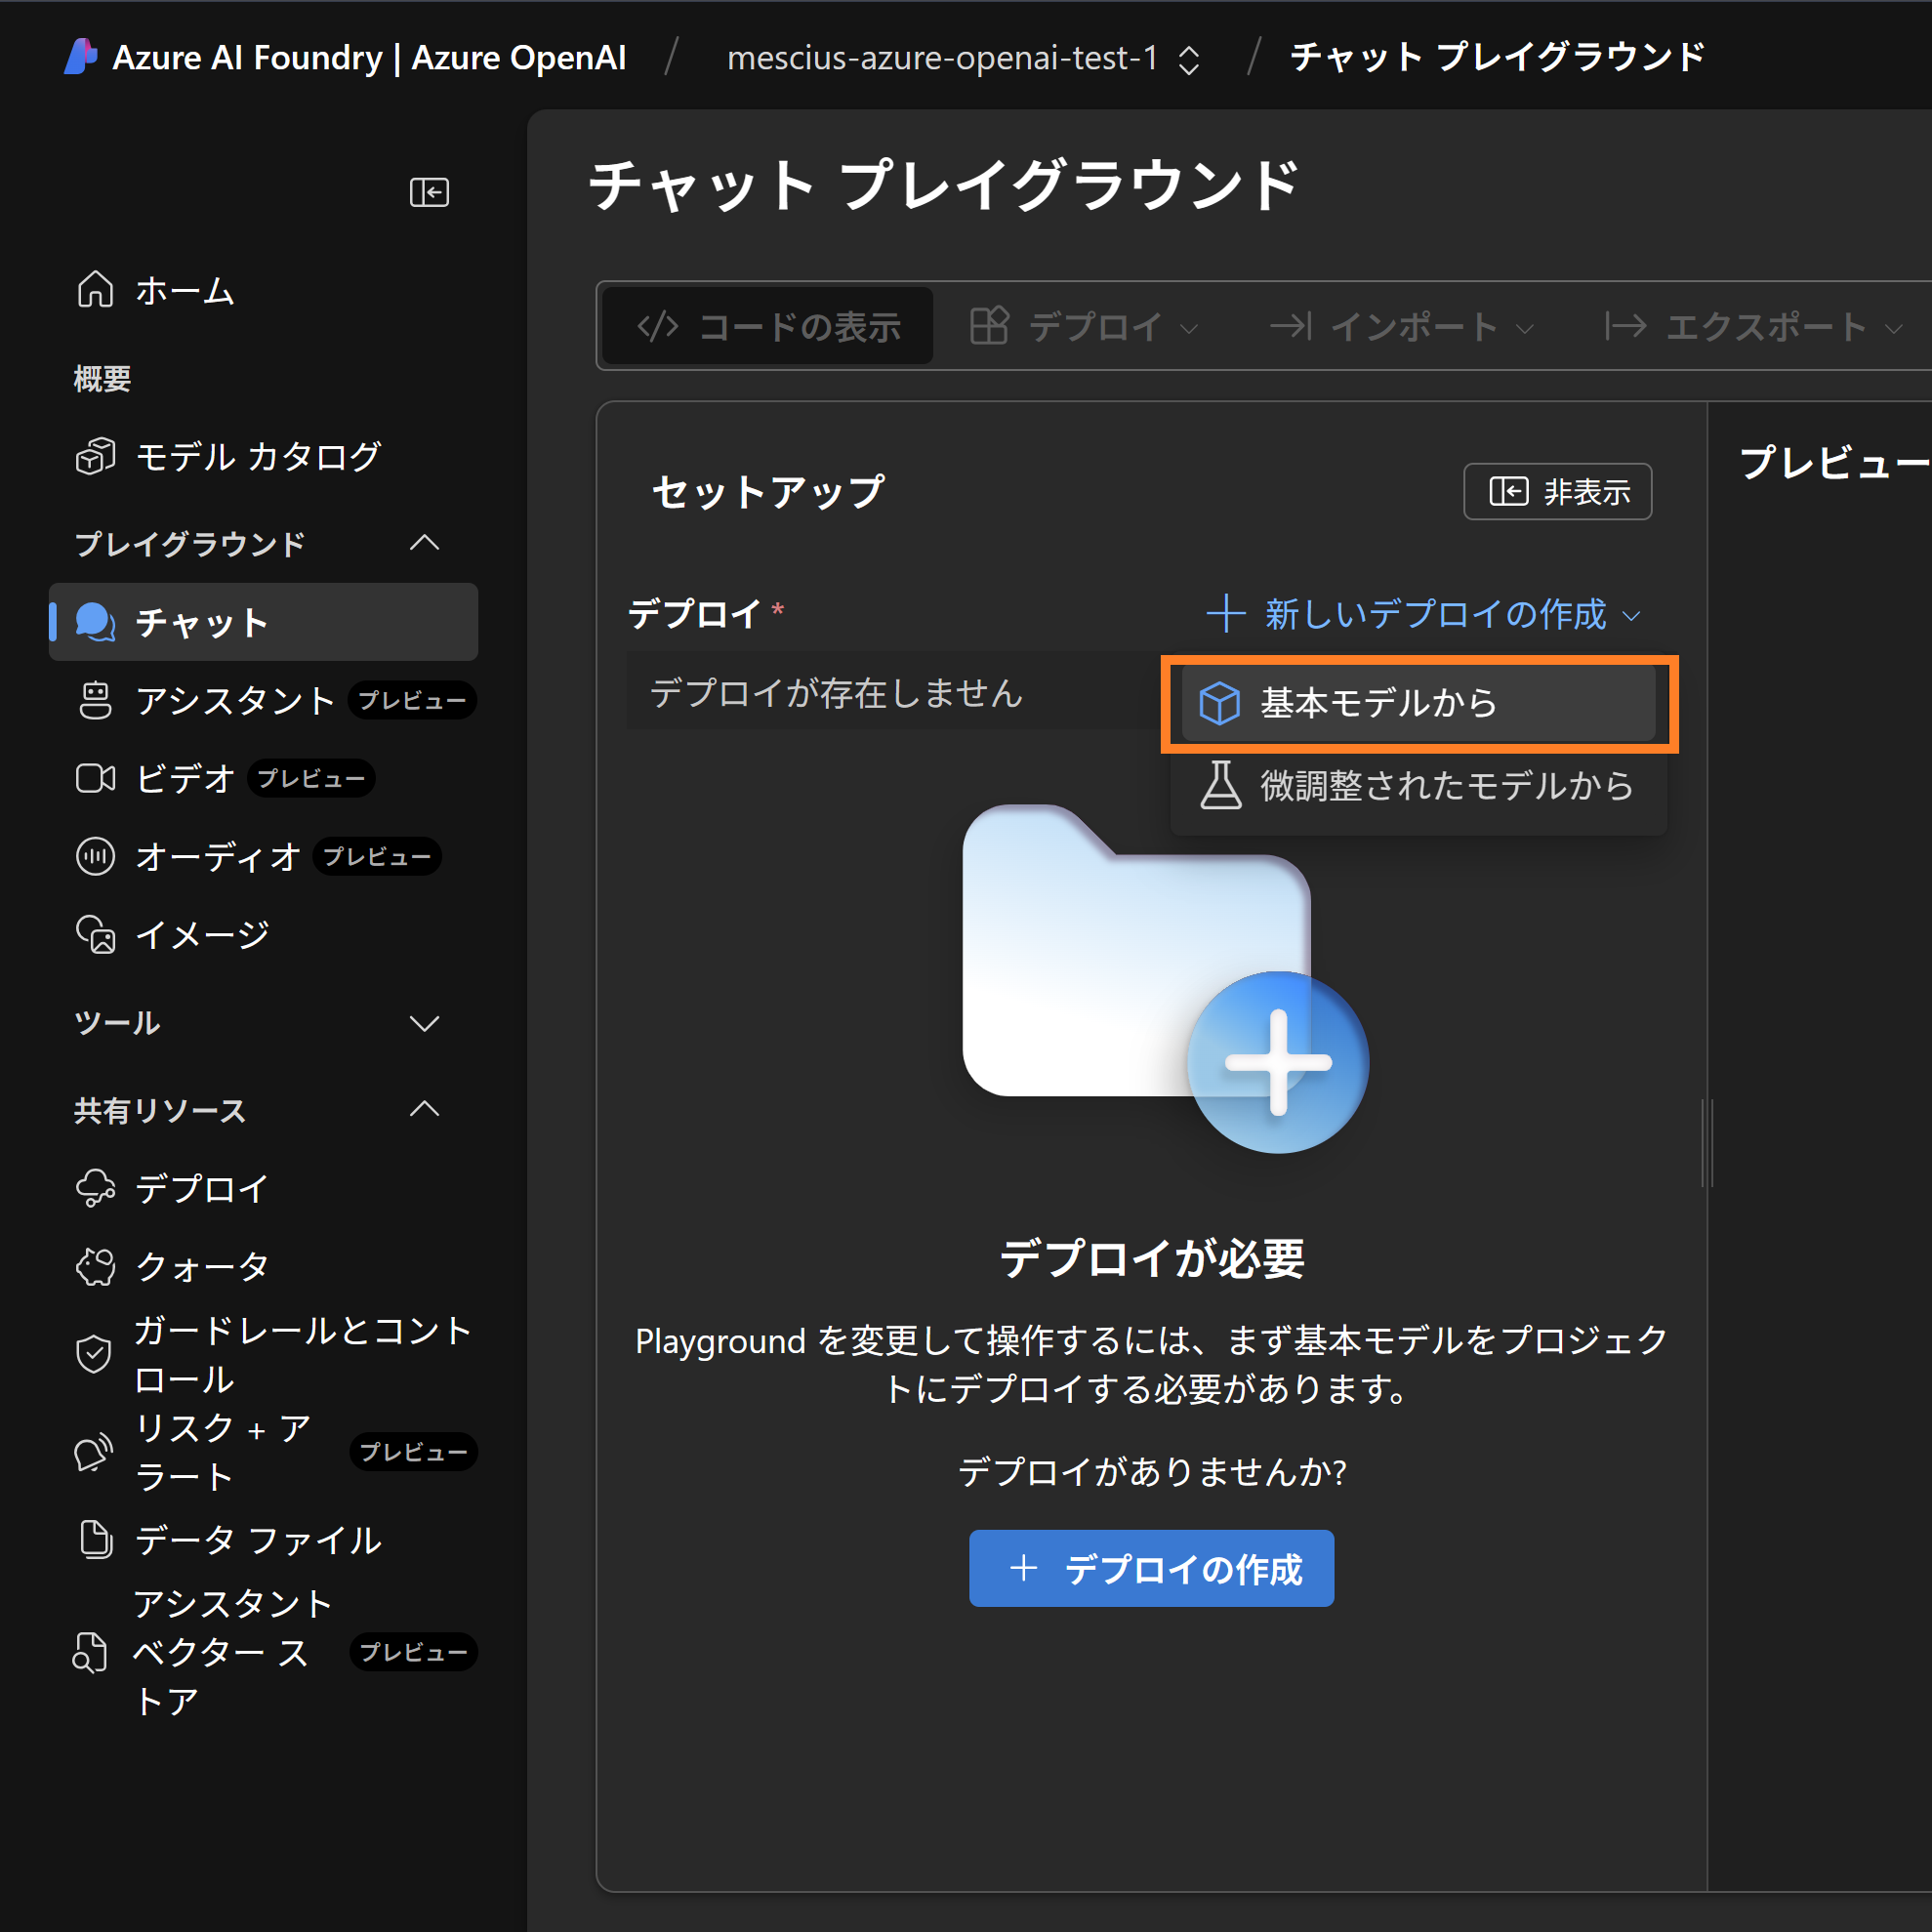Open クォータ in the sidebar

(263, 1266)
